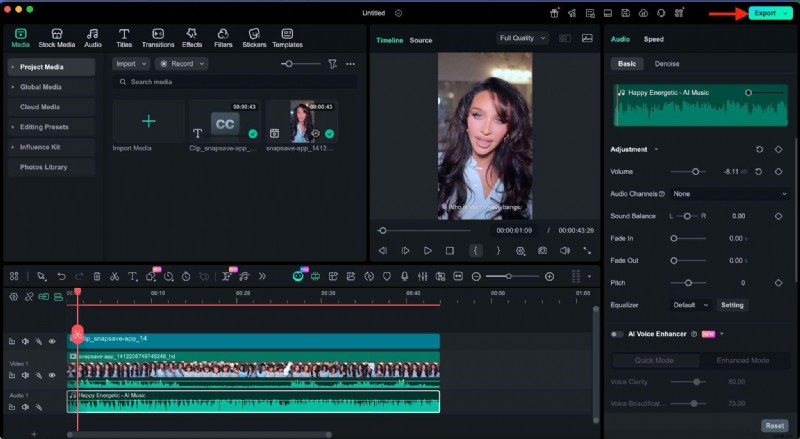Image resolution: width=800 pixels, height=439 pixels.
Task: Expand more timeline tools chevrons
Action: point(262,277)
